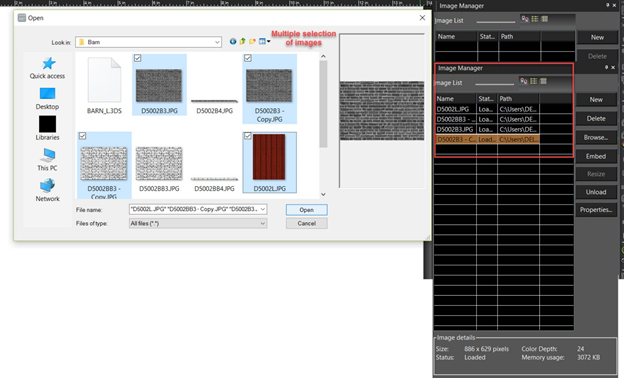The width and height of the screenshot is (624, 378).
Task: Click Libraries in the places sidebar
Action: point(47,128)
